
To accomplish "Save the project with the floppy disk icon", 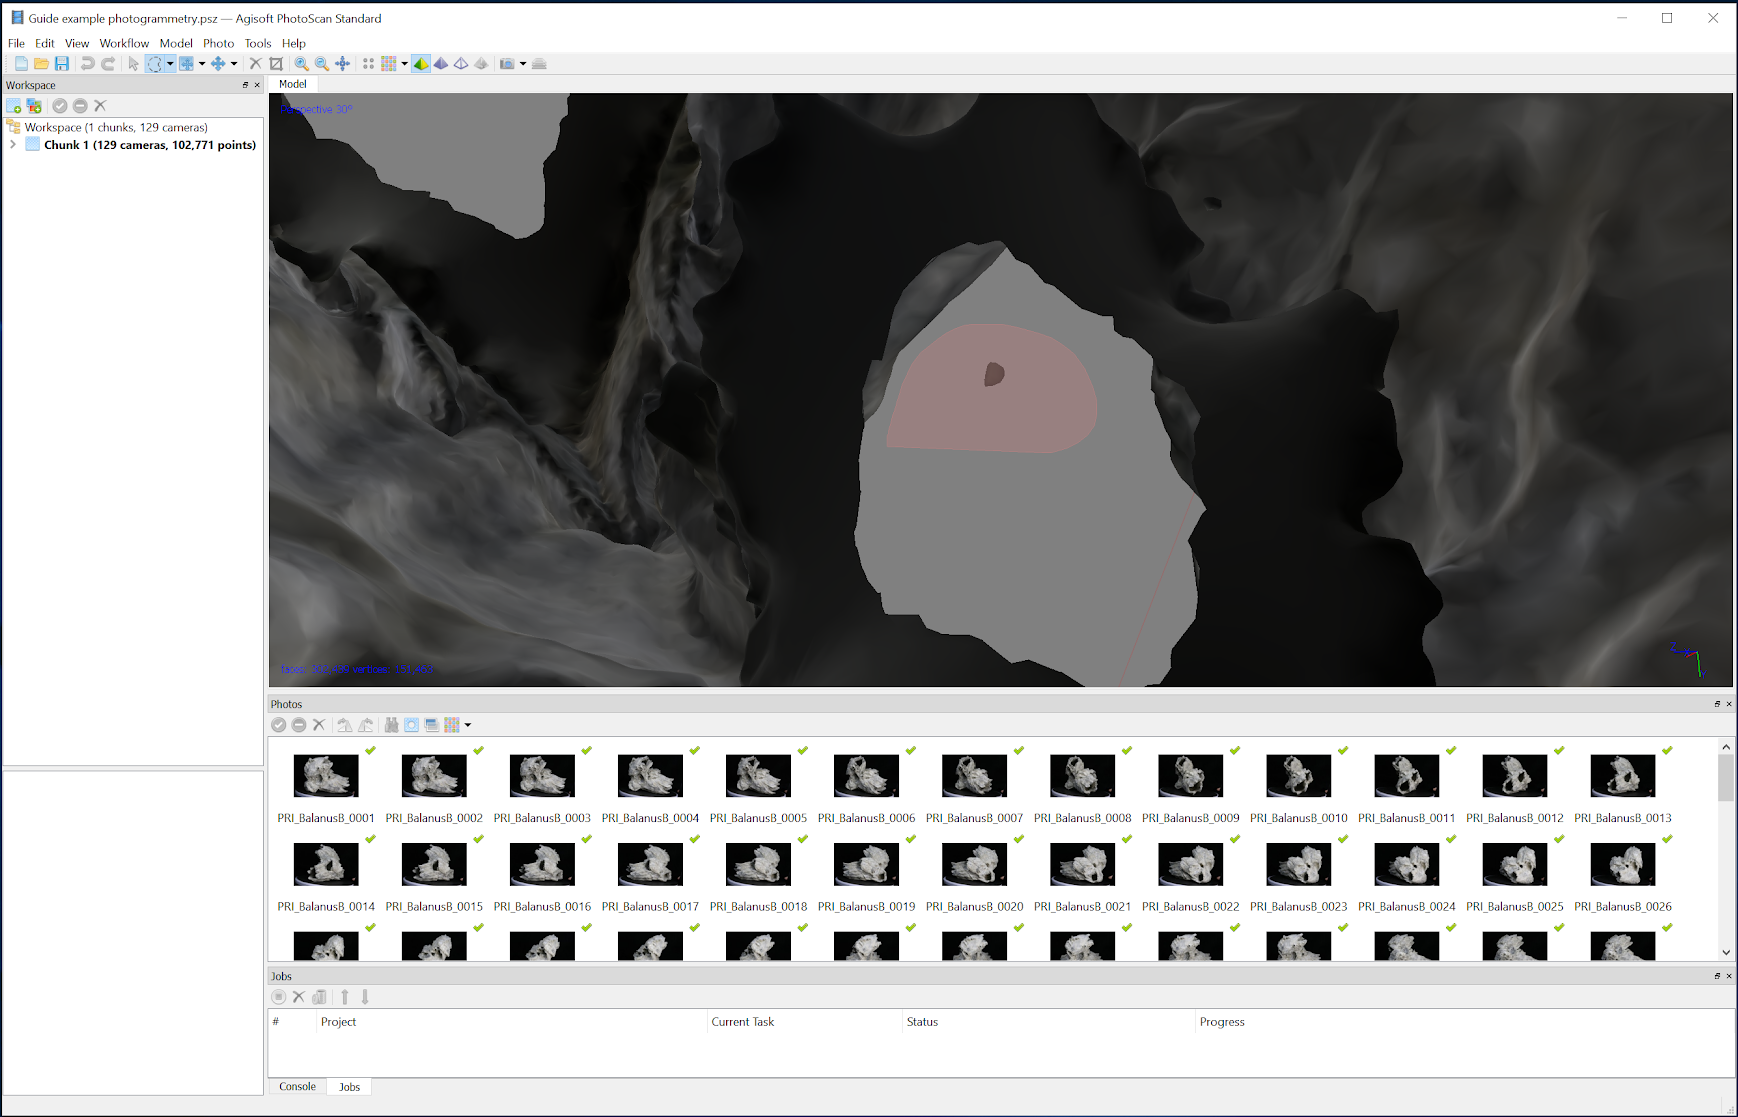I will 62,64.
